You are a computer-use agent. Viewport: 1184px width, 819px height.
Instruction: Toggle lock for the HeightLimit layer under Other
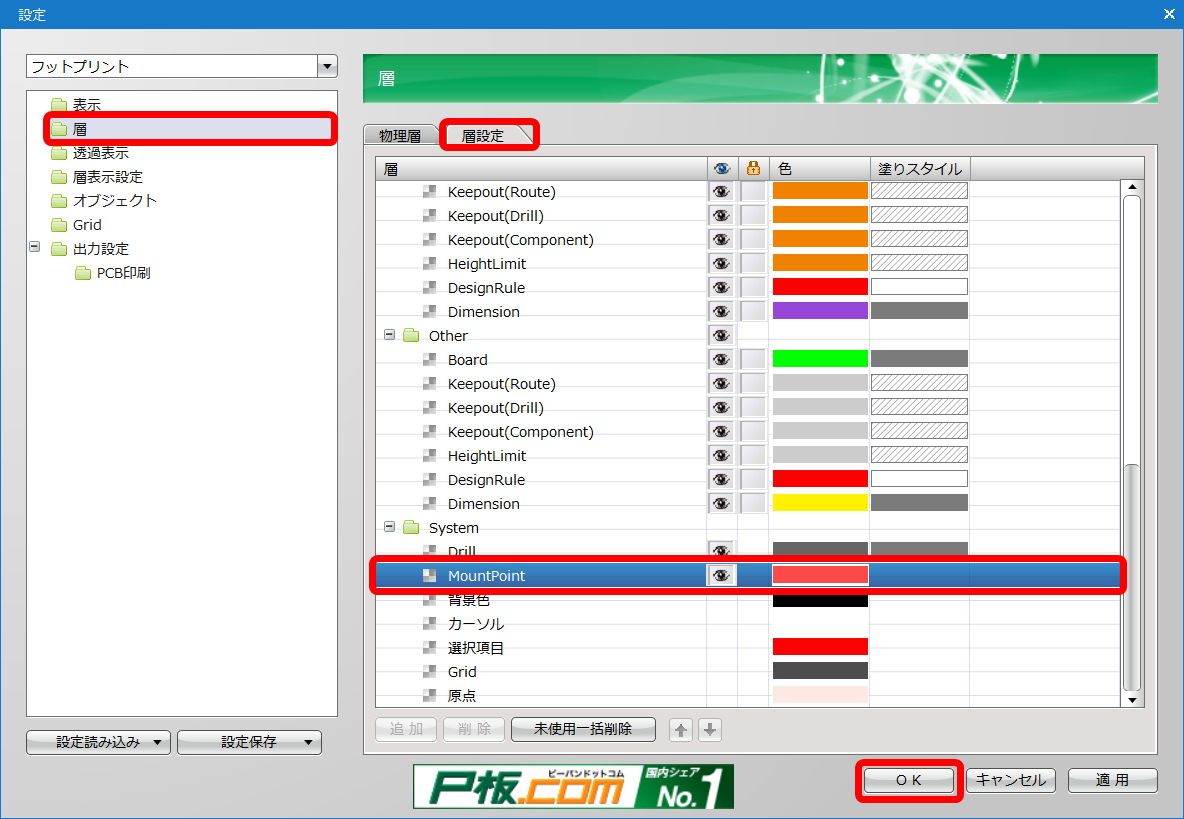click(x=753, y=456)
